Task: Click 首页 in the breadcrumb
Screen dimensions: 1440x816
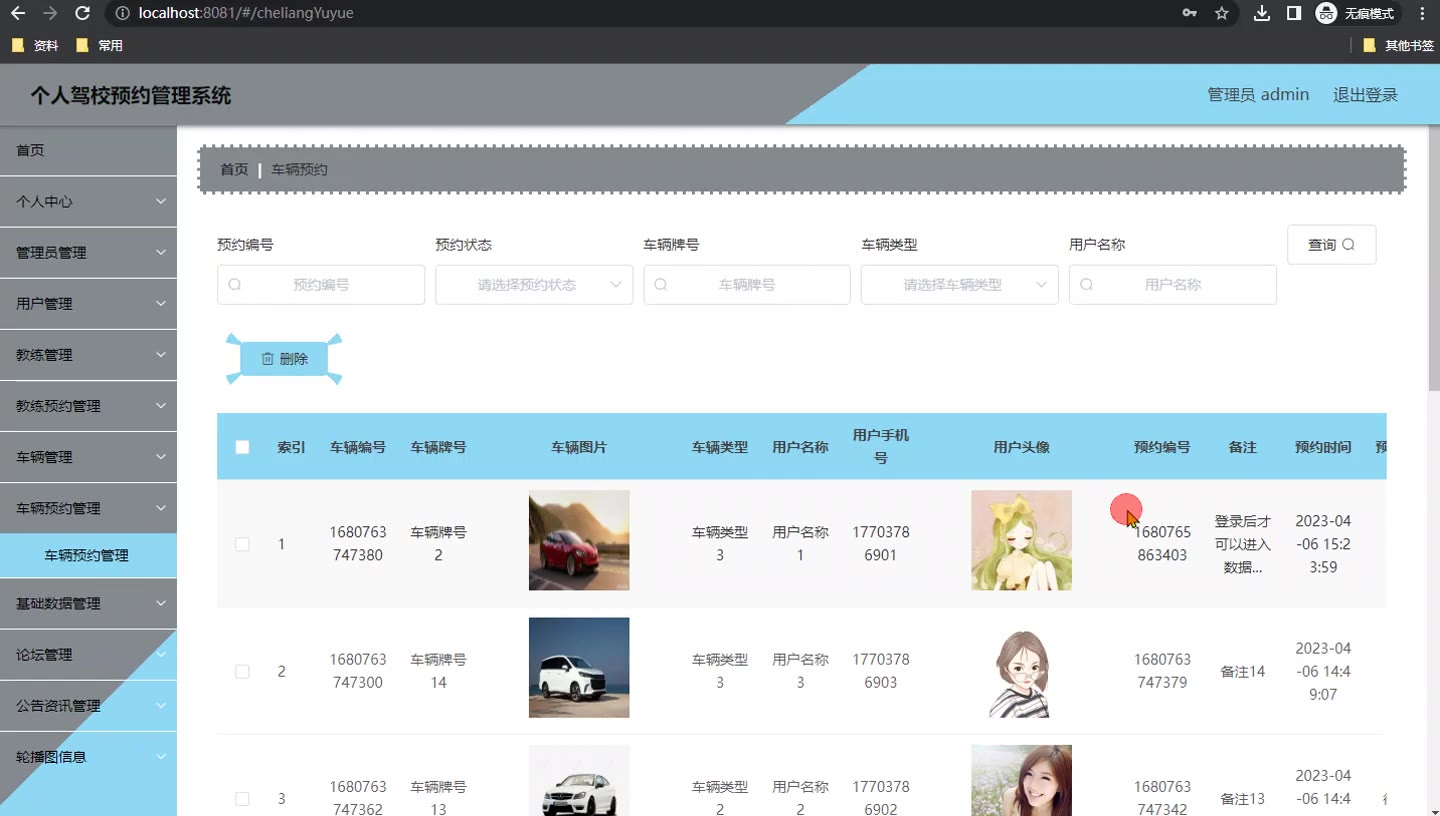Action: click(234, 169)
